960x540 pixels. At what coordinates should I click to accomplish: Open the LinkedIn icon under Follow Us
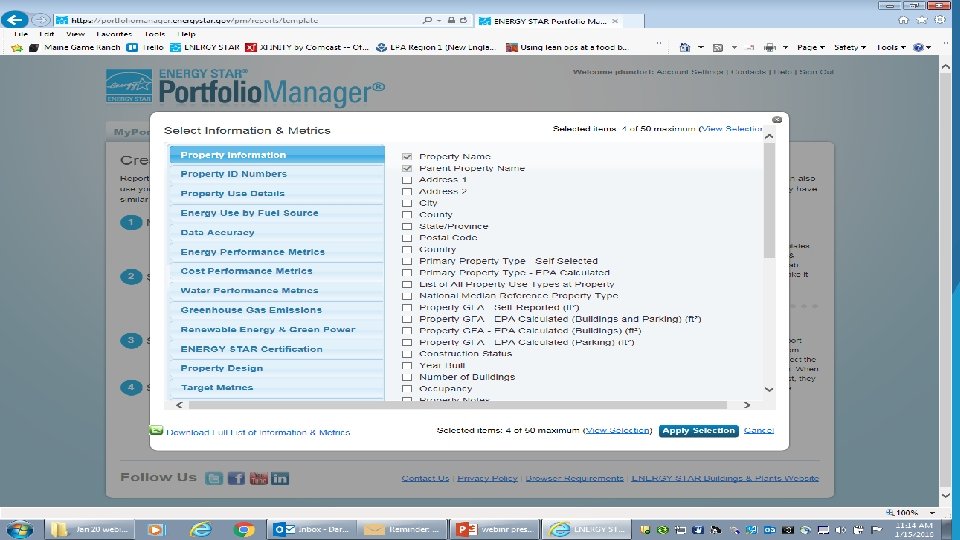click(280, 478)
